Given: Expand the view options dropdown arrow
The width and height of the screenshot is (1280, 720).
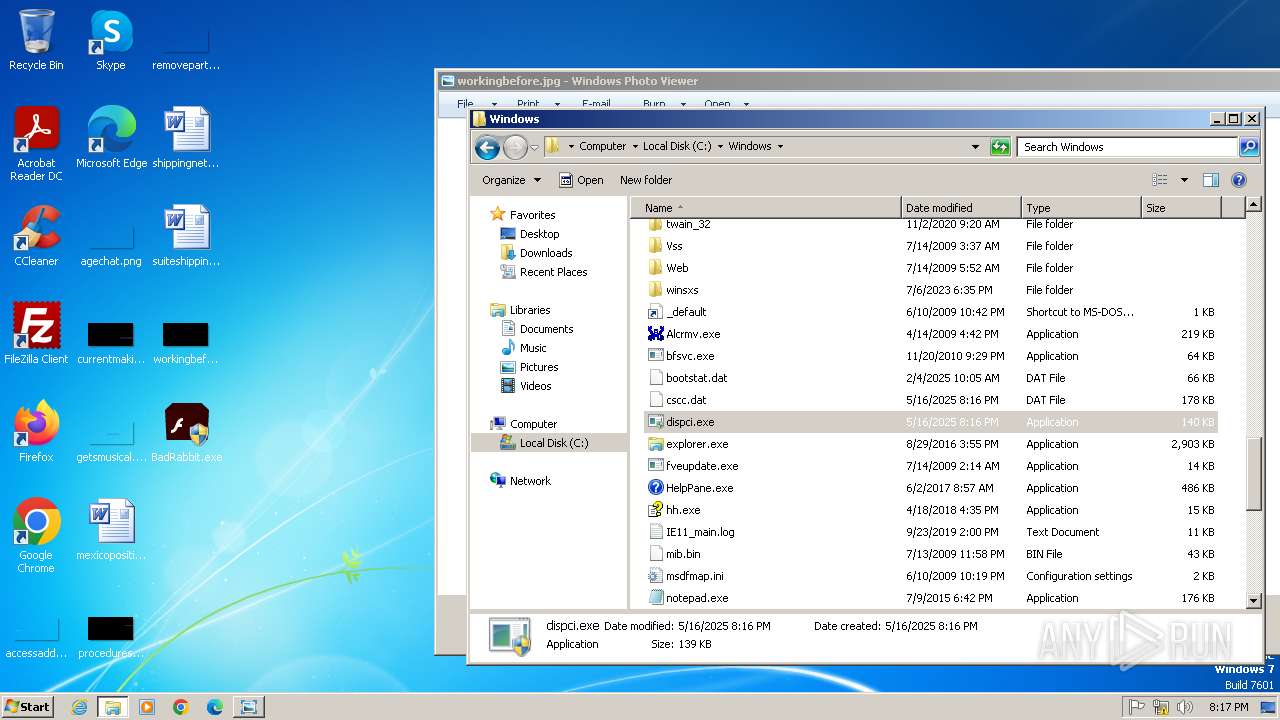Looking at the screenshot, I should (x=1184, y=180).
